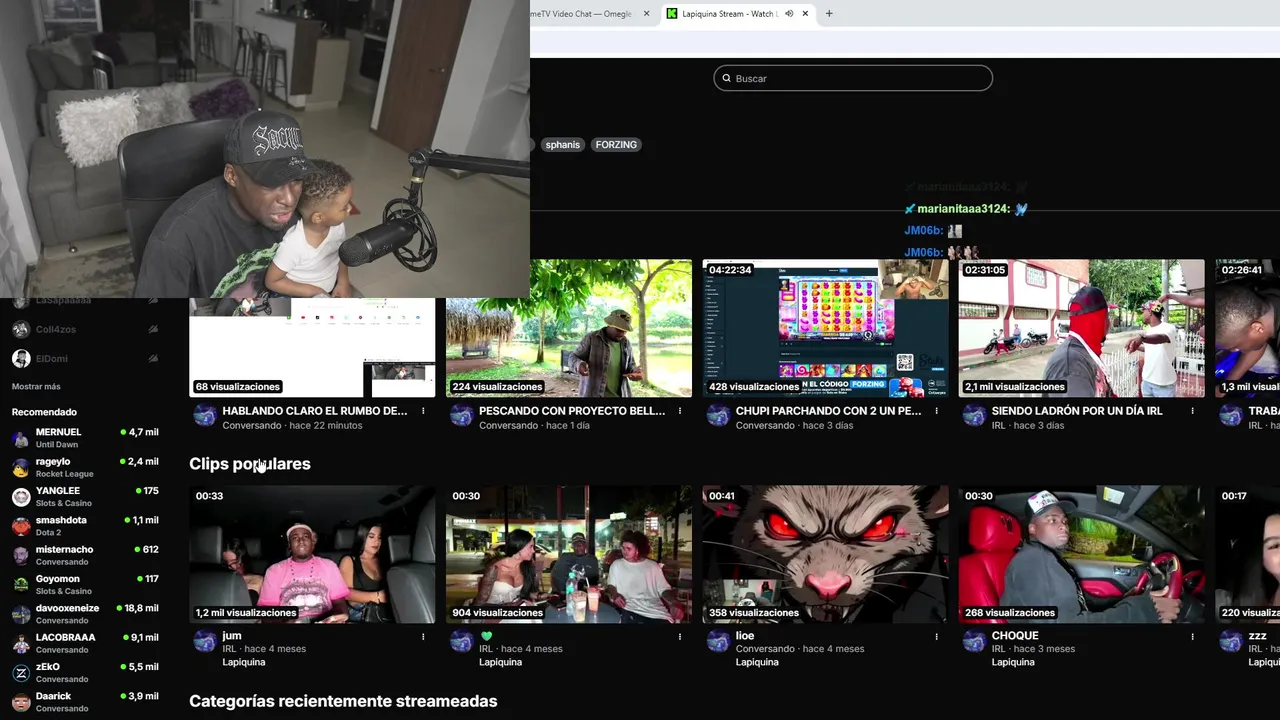Click marianitaaa3124 username in chat
The image size is (1280, 720).
963,209
